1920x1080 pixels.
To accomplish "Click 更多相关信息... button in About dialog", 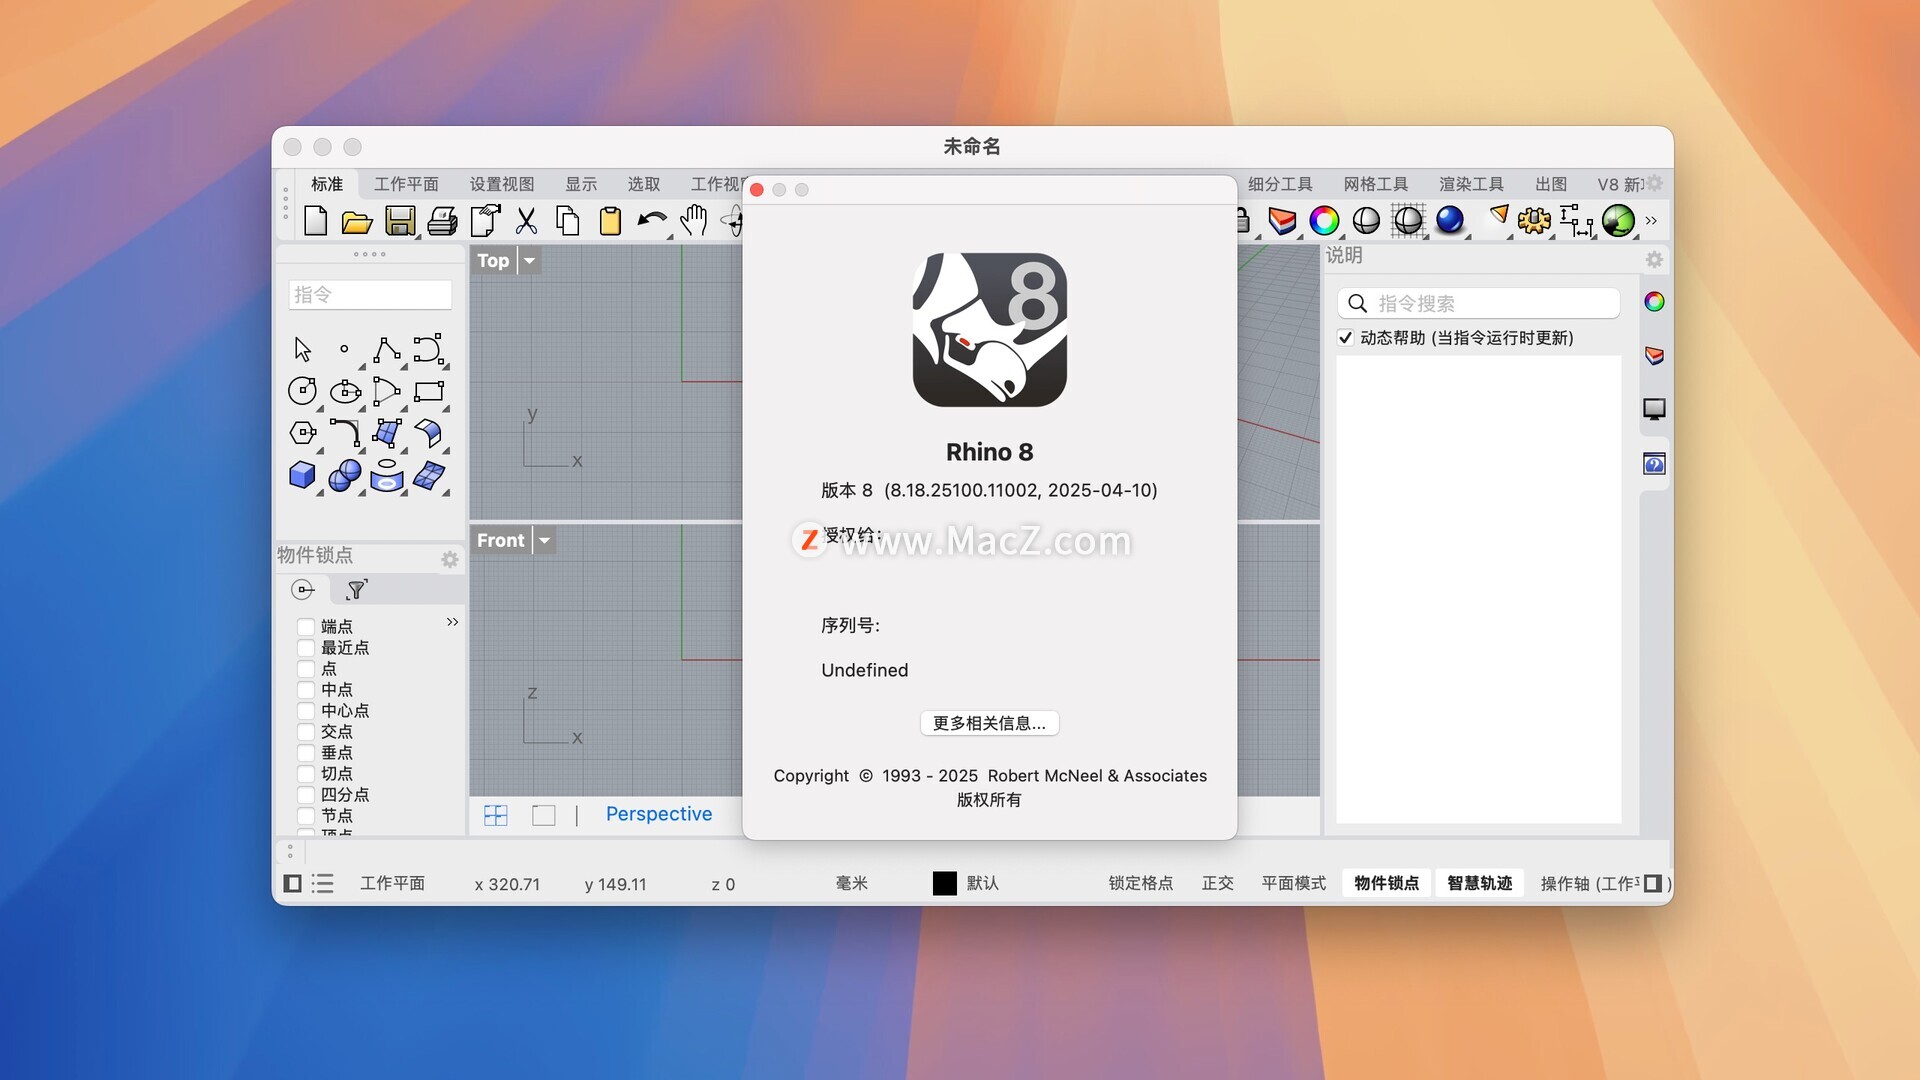I will pos(989,723).
